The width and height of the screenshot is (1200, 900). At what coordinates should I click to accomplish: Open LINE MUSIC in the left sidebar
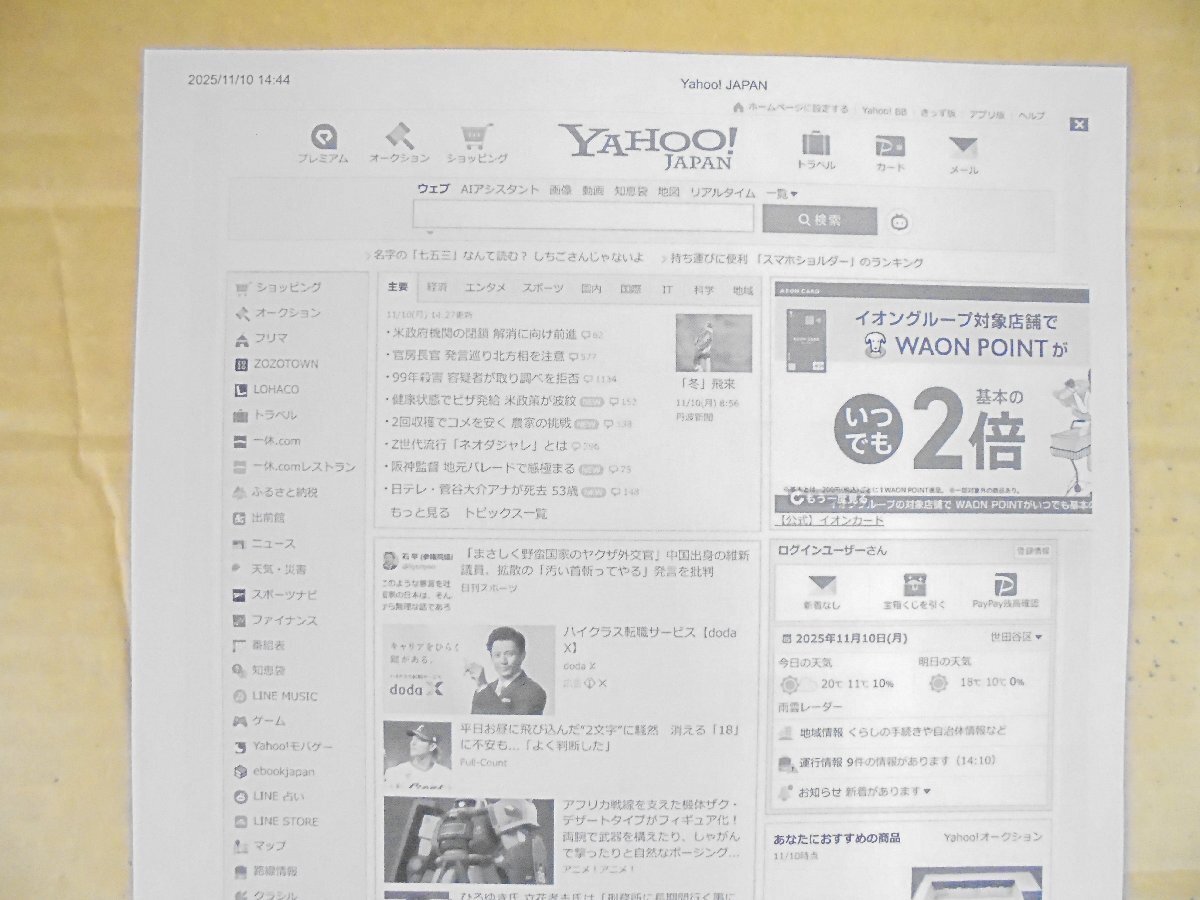pyautogui.click(x=275, y=696)
